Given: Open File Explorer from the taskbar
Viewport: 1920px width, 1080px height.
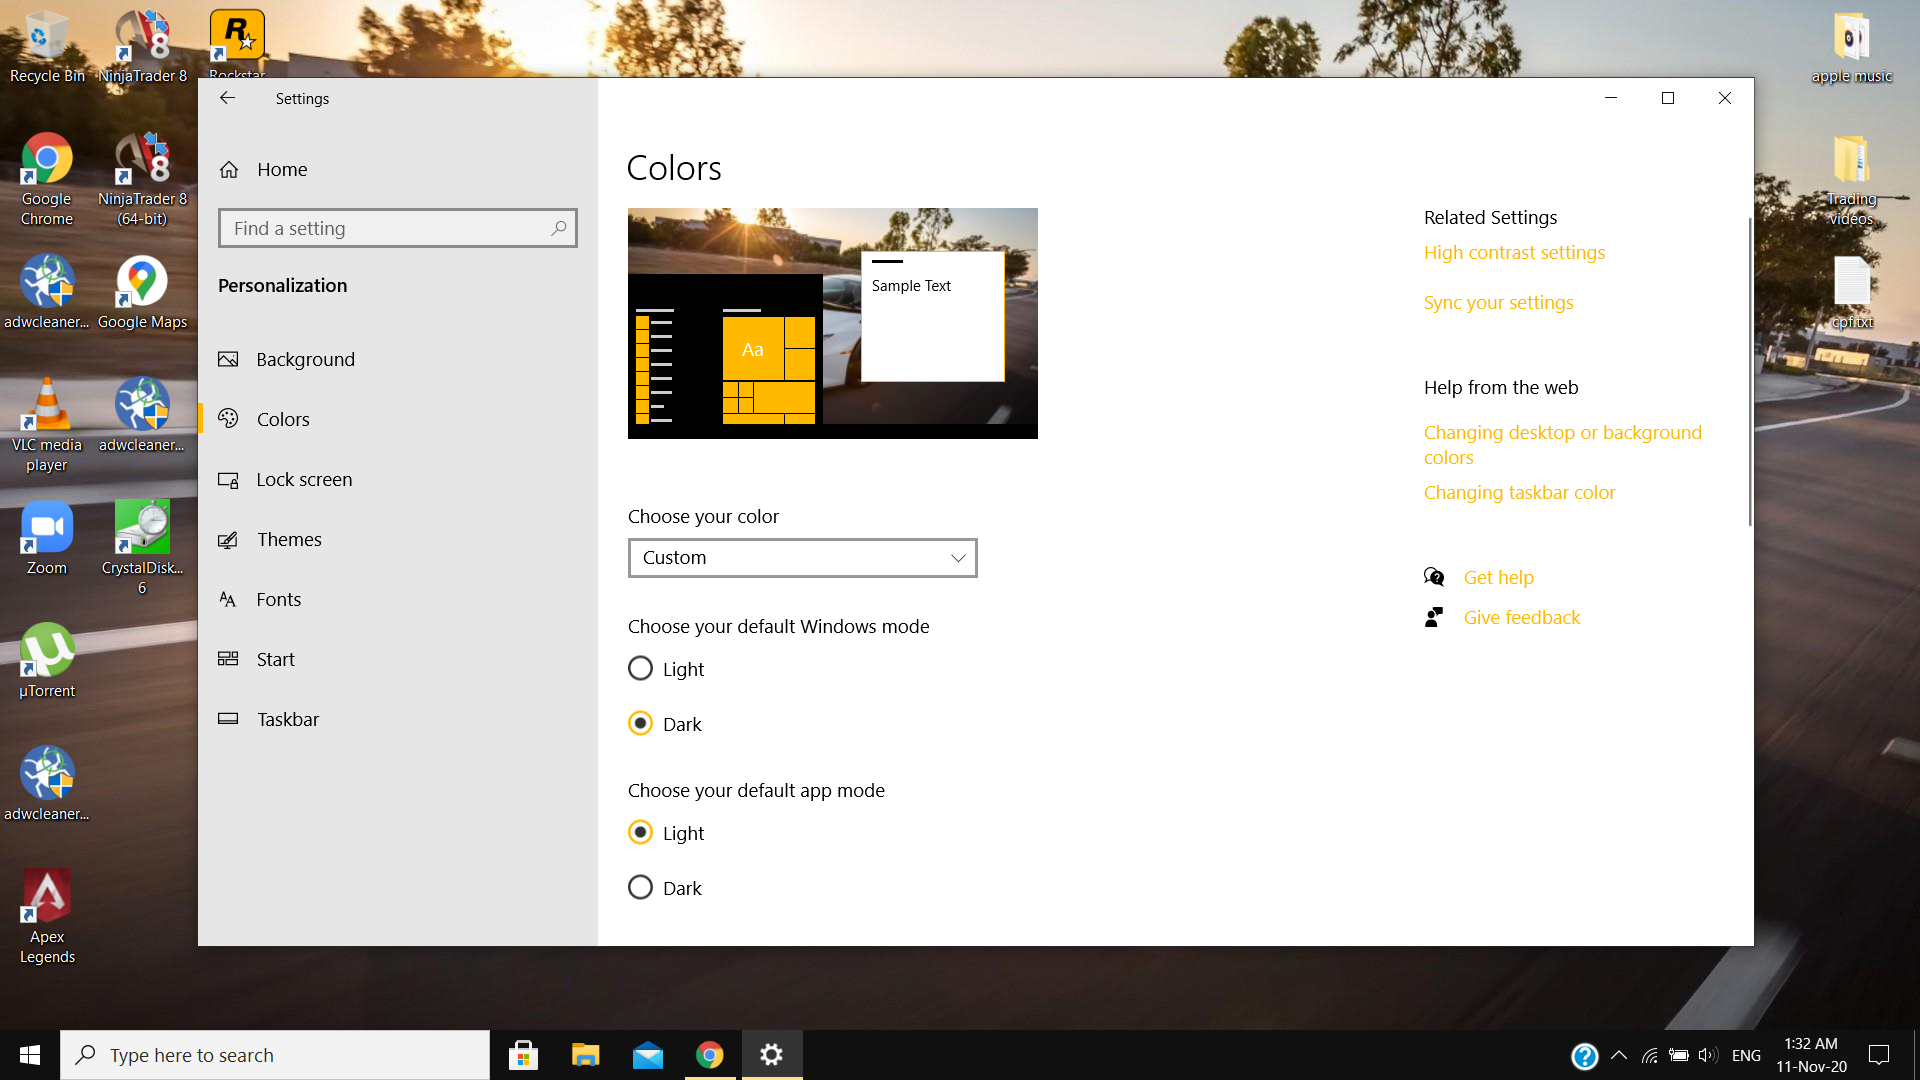Looking at the screenshot, I should pyautogui.click(x=585, y=1055).
